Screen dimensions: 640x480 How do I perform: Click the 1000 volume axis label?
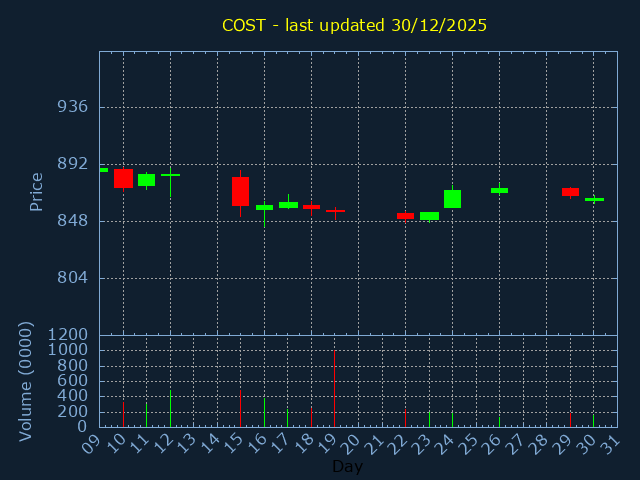click(68, 350)
